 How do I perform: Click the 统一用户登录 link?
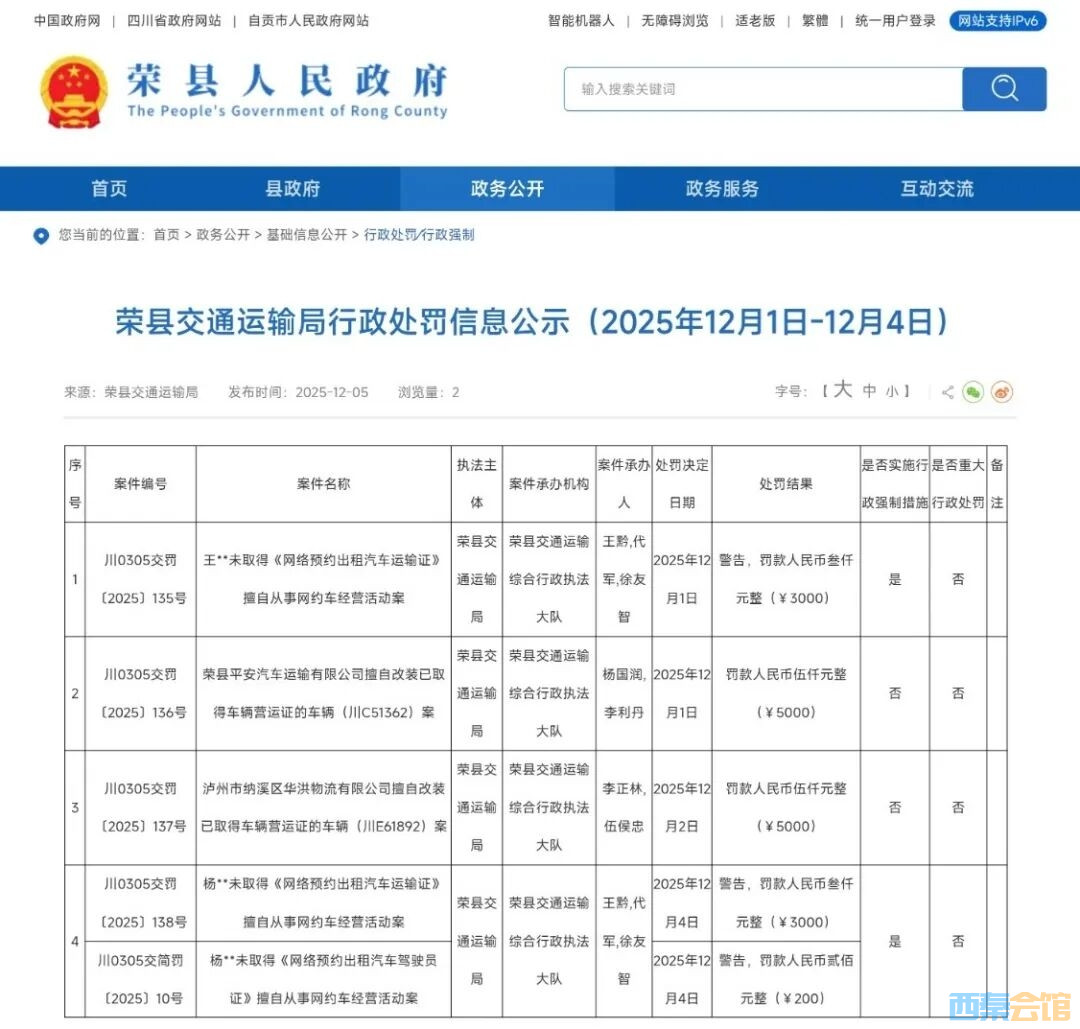pyautogui.click(x=895, y=21)
